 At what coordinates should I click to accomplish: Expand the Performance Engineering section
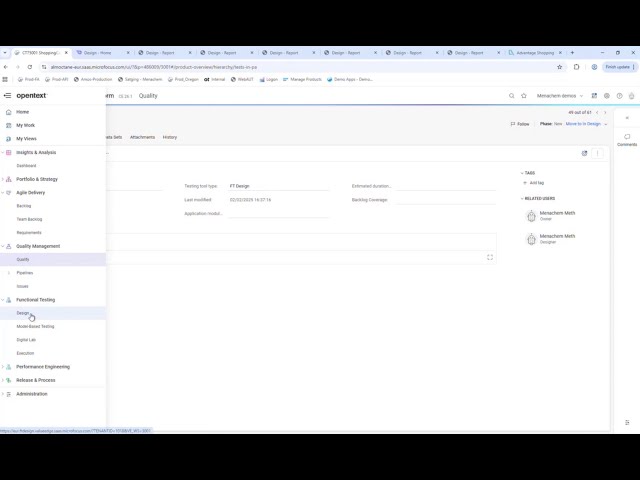[3, 367]
